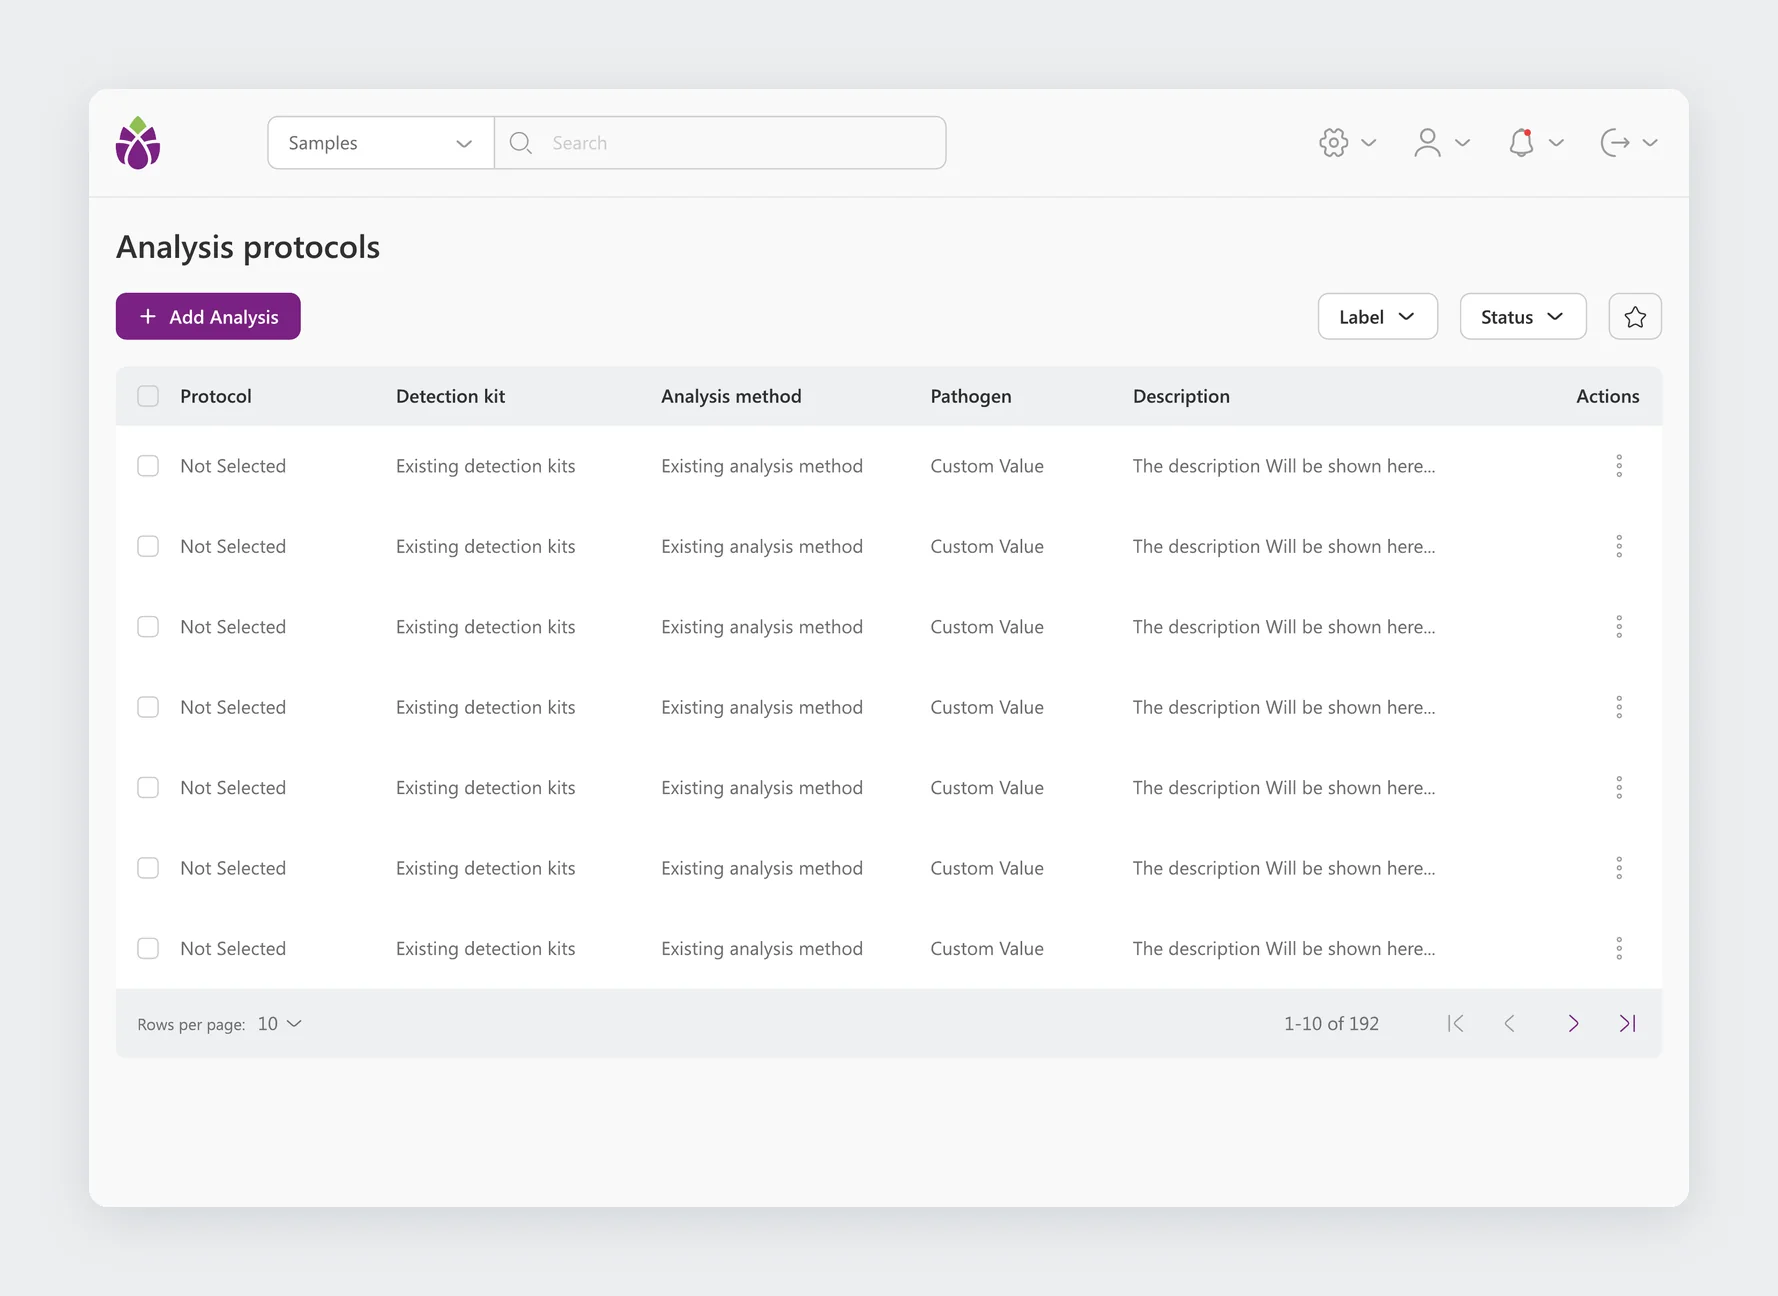Click the Analysis method column header
This screenshot has height=1296, width=1778.
point(731,396)
